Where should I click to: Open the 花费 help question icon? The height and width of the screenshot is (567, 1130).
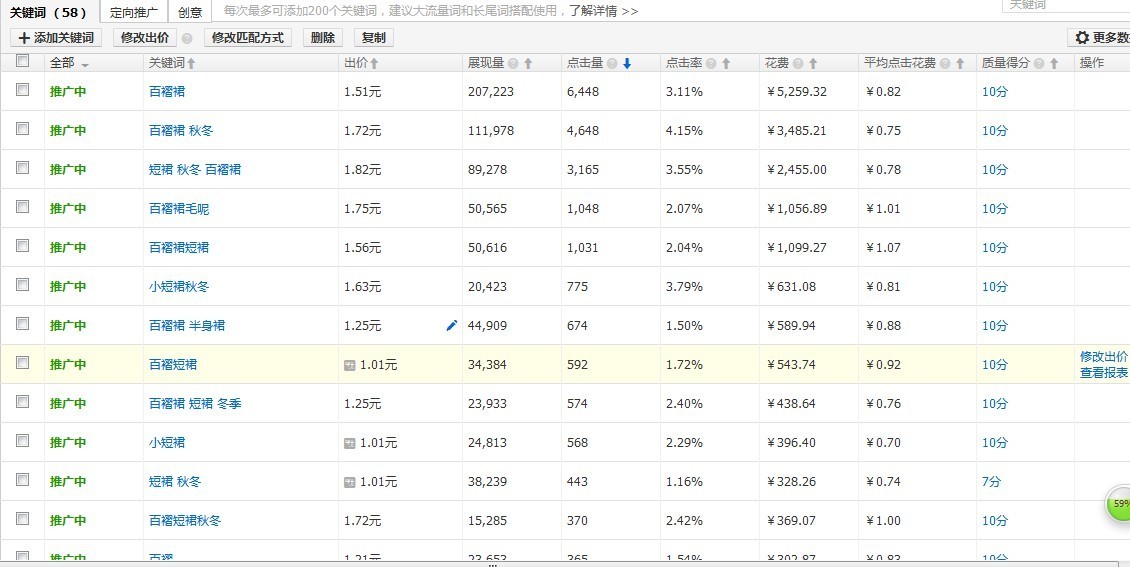798,63
